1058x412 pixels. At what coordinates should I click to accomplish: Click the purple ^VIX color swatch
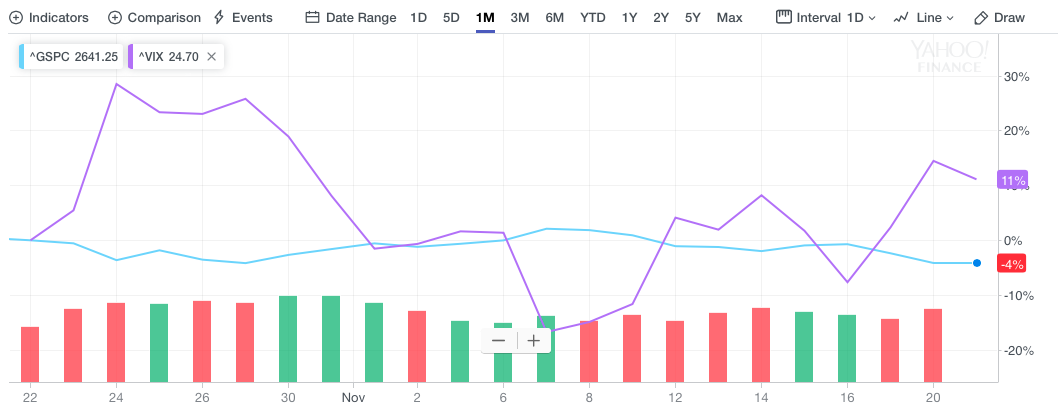point(131,57)
